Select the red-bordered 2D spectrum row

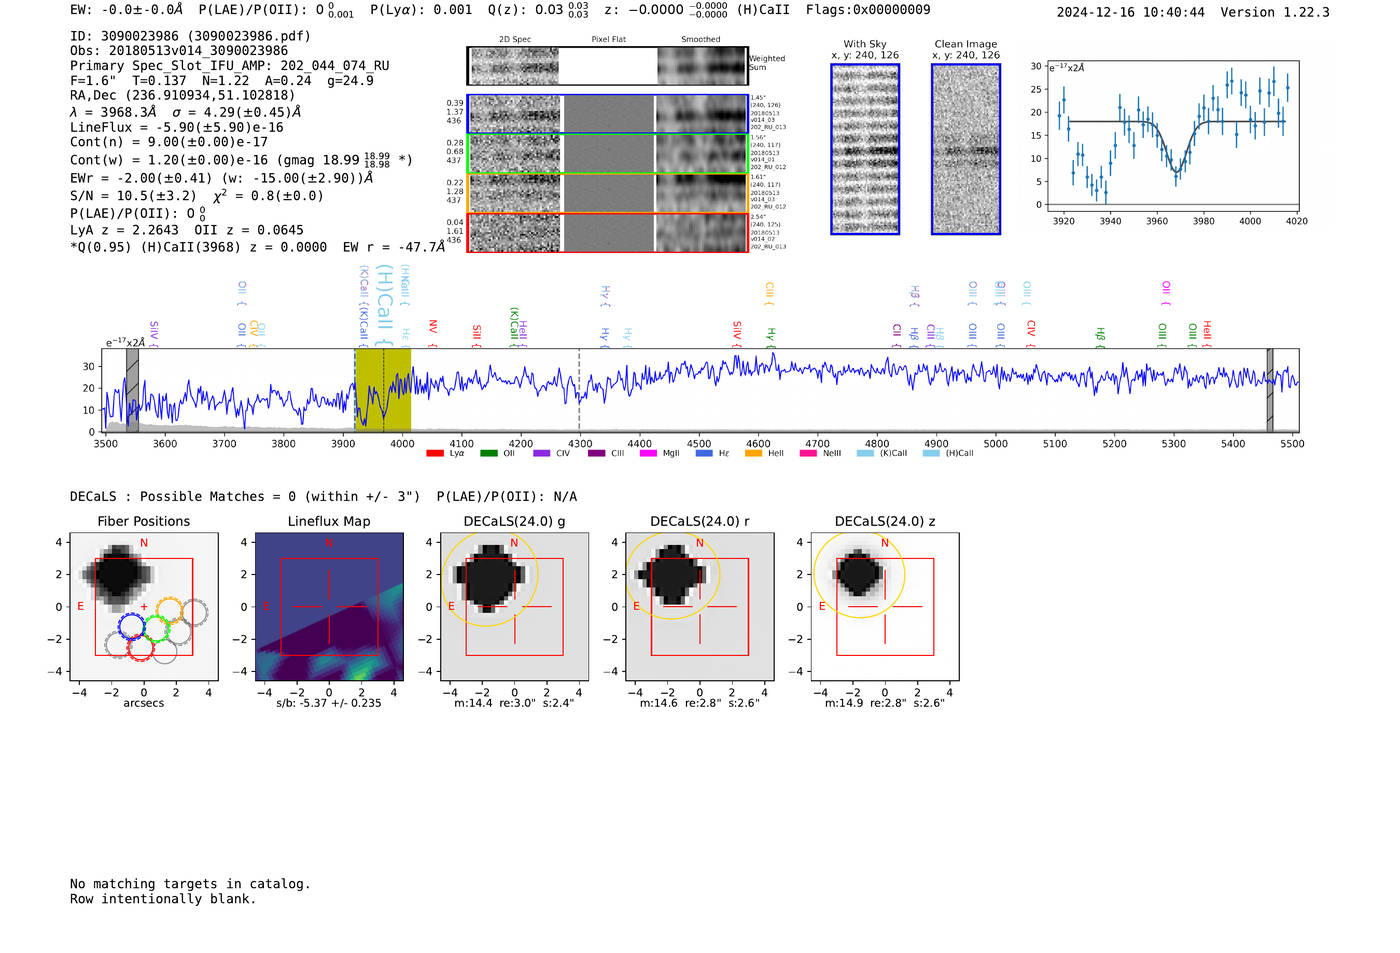pyautogui.click(x=607, y=232)
